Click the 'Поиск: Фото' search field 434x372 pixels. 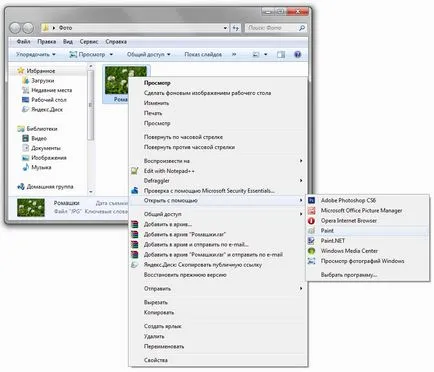click(276, 28)
